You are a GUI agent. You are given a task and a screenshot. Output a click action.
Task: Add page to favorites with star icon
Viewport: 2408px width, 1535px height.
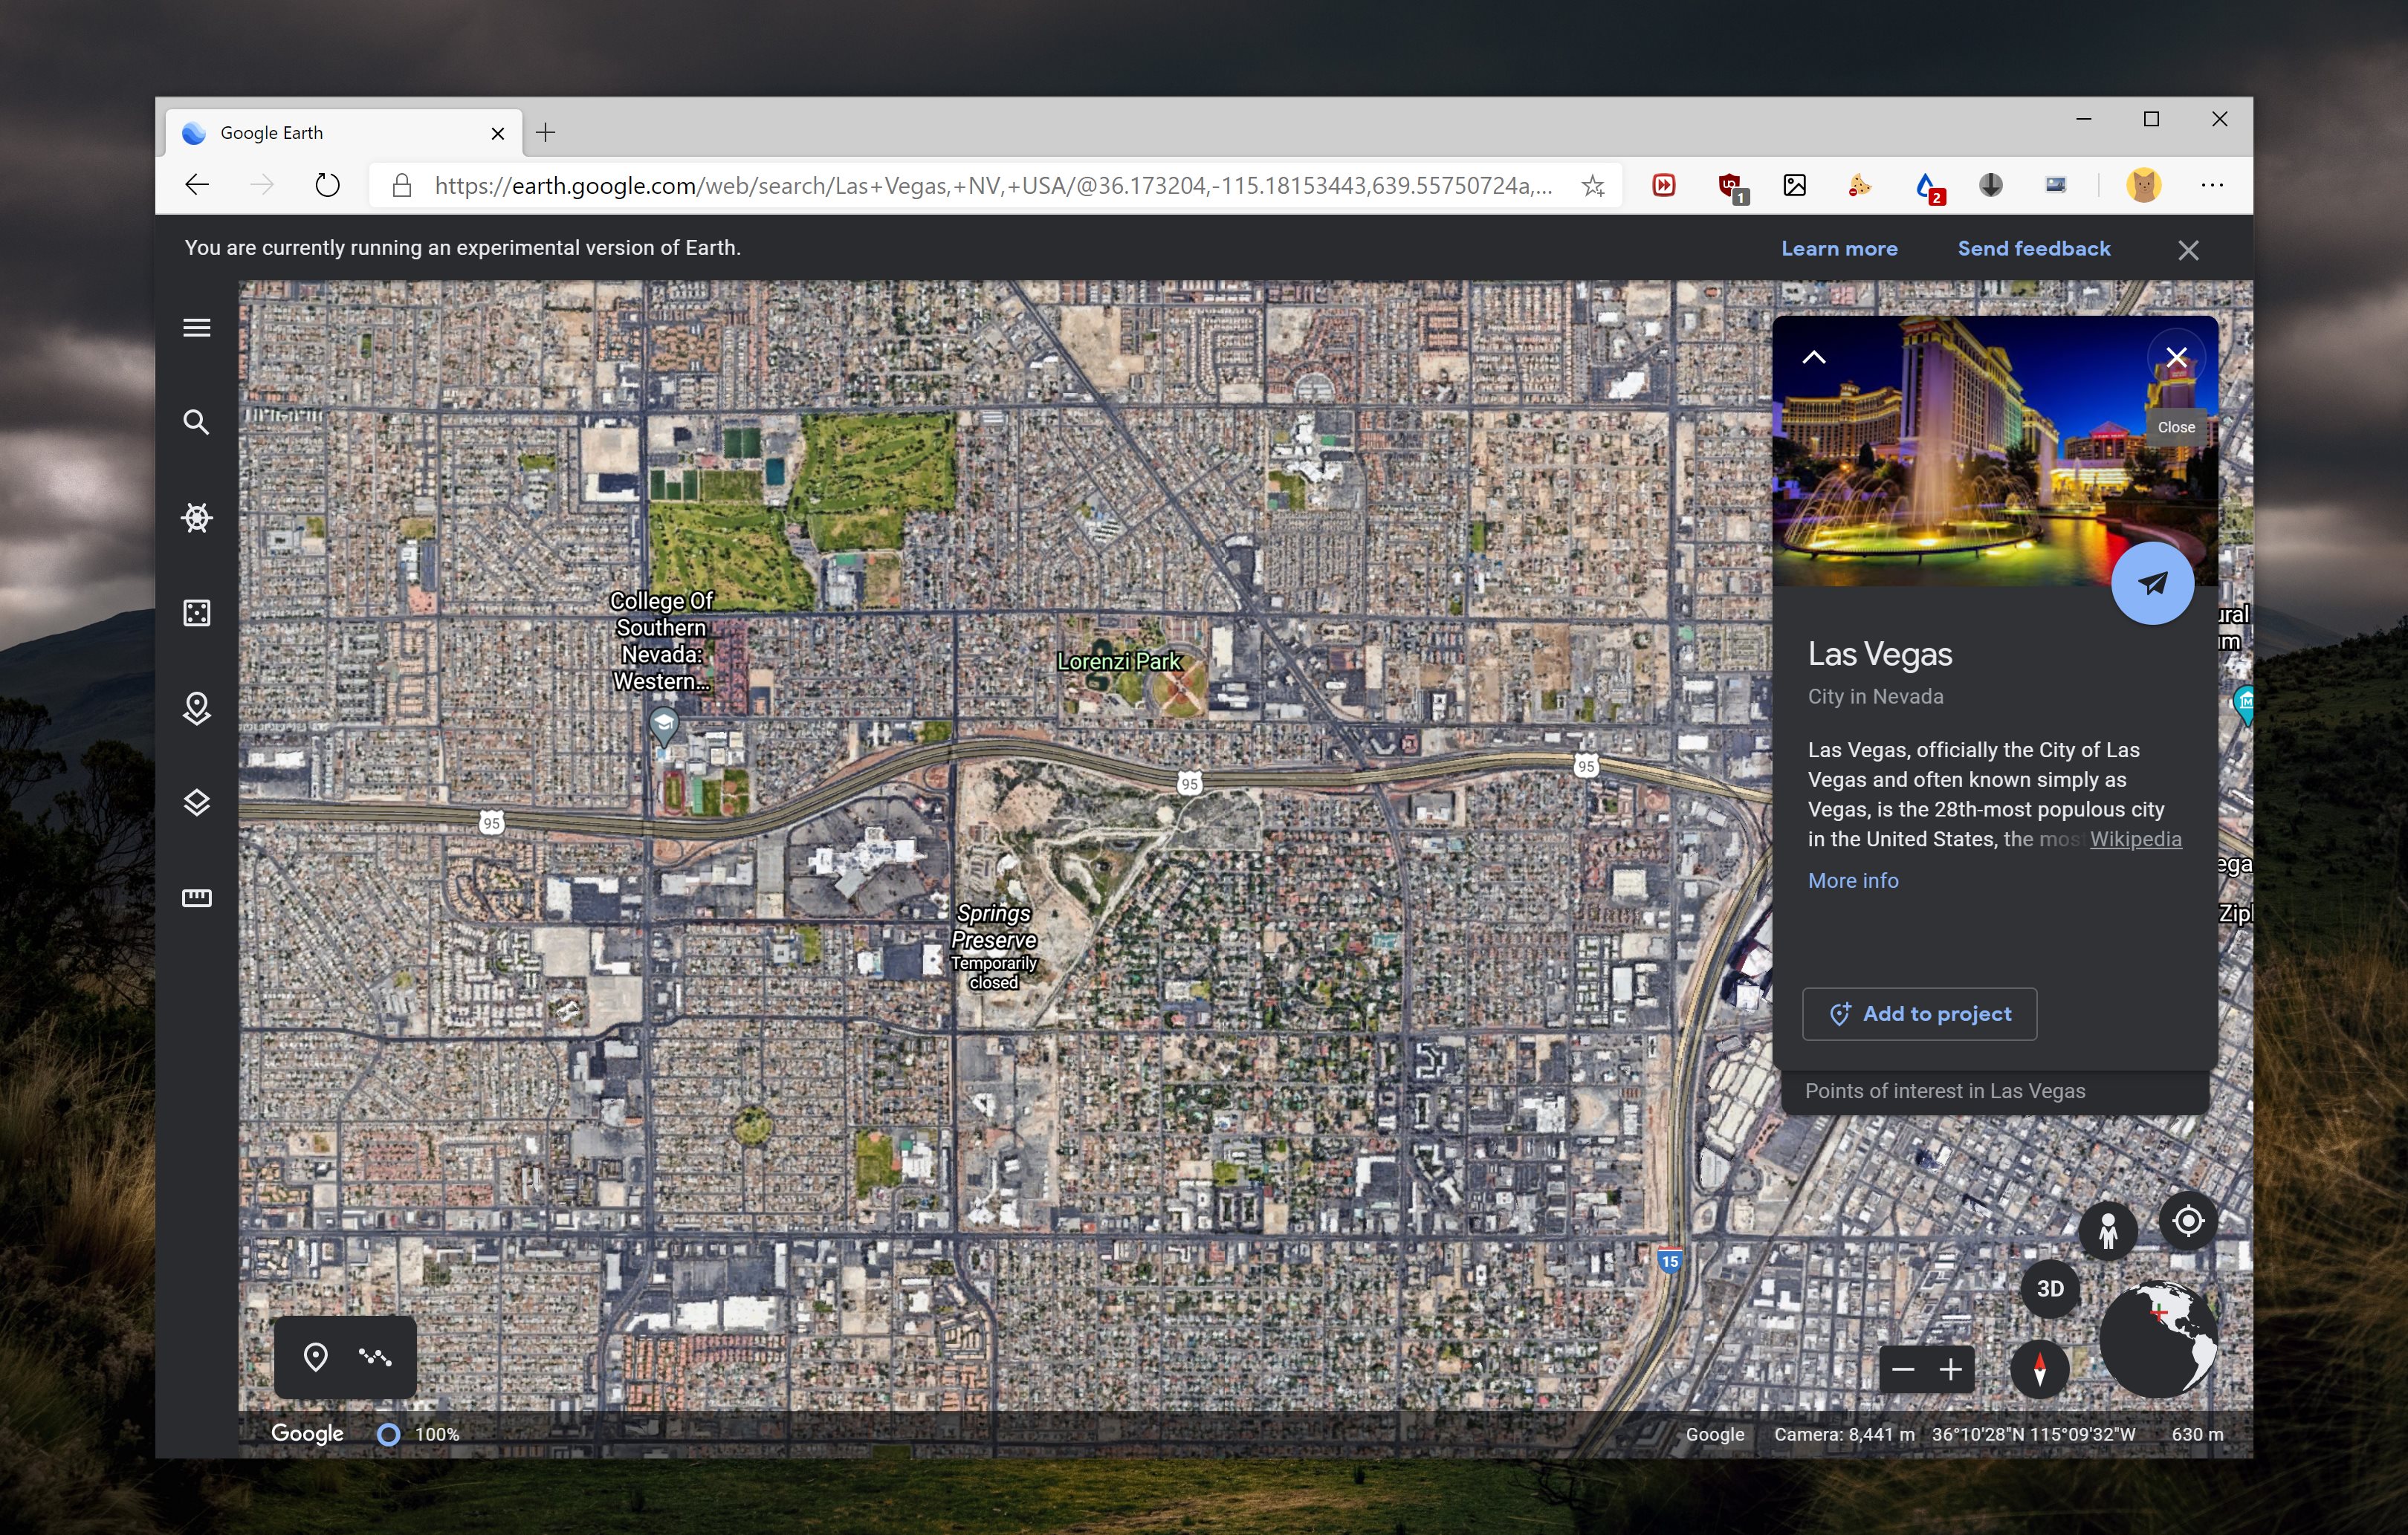pos(1593,185)
